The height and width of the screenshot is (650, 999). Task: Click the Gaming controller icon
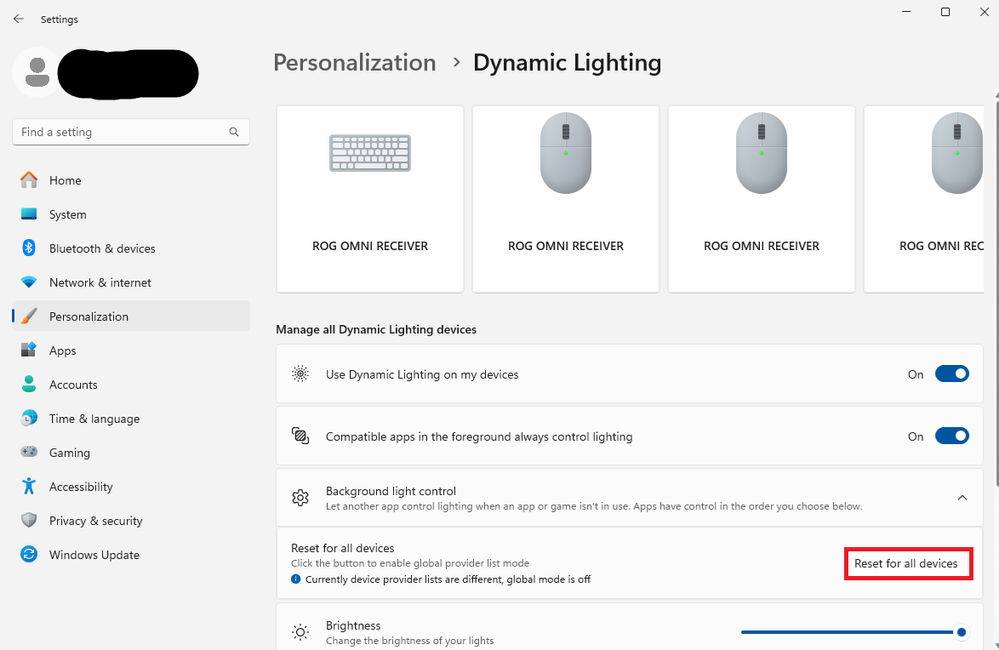tap(29, 452)
